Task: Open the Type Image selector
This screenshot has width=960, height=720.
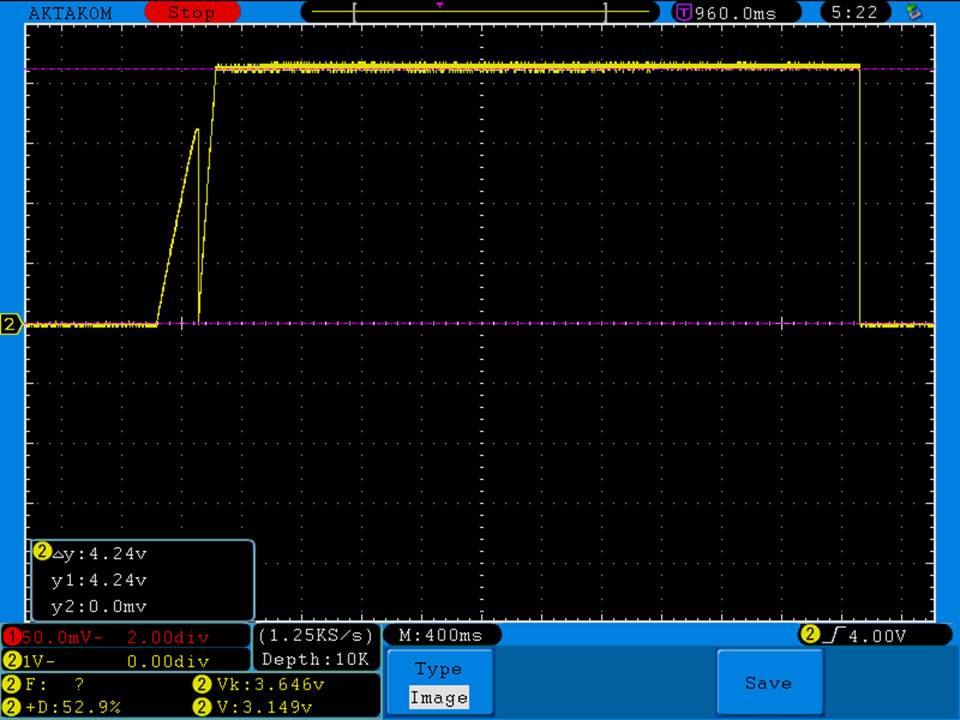Action: pyautogui.click(x=439, y=683)
